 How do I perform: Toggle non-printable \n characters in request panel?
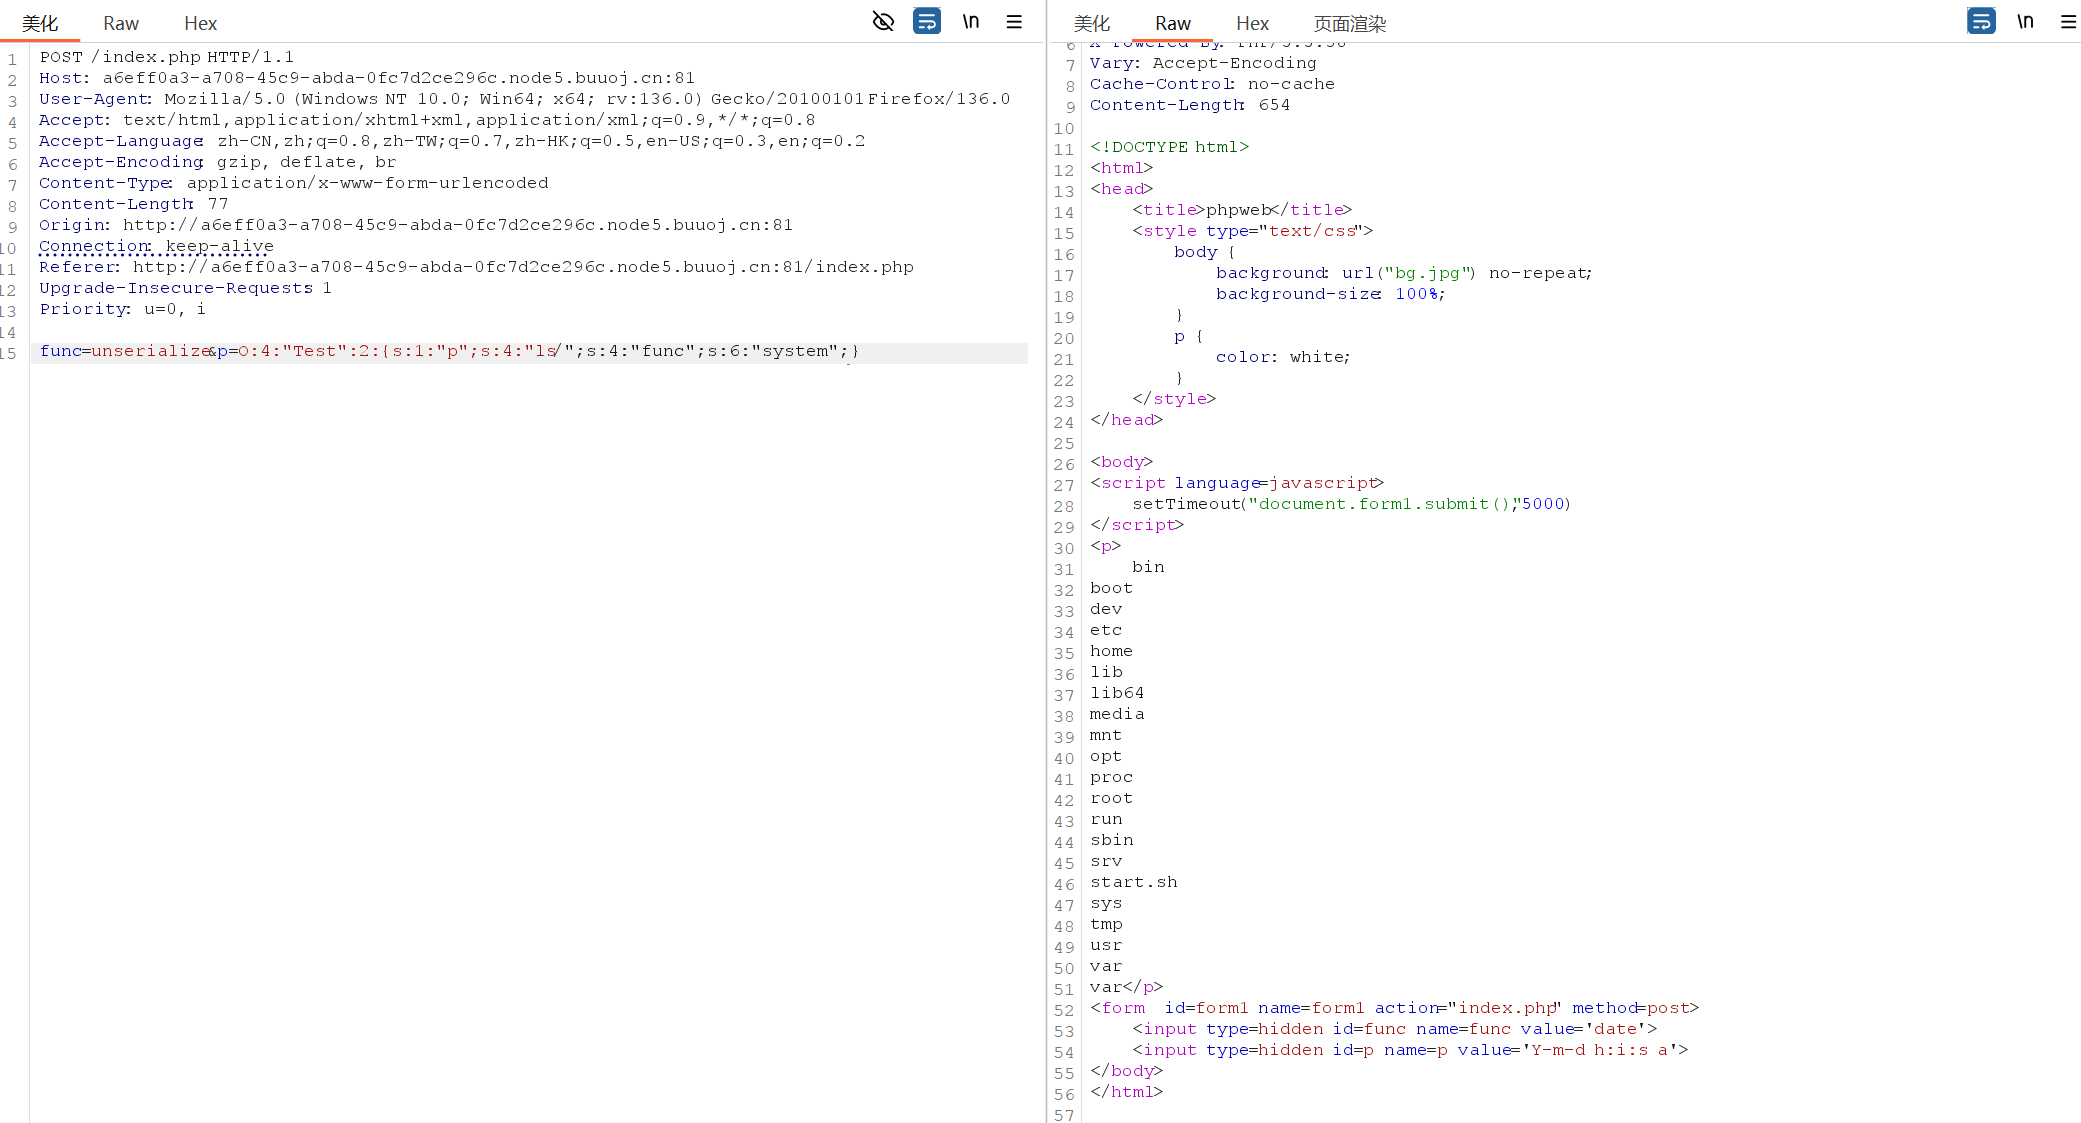coord(971,21)
